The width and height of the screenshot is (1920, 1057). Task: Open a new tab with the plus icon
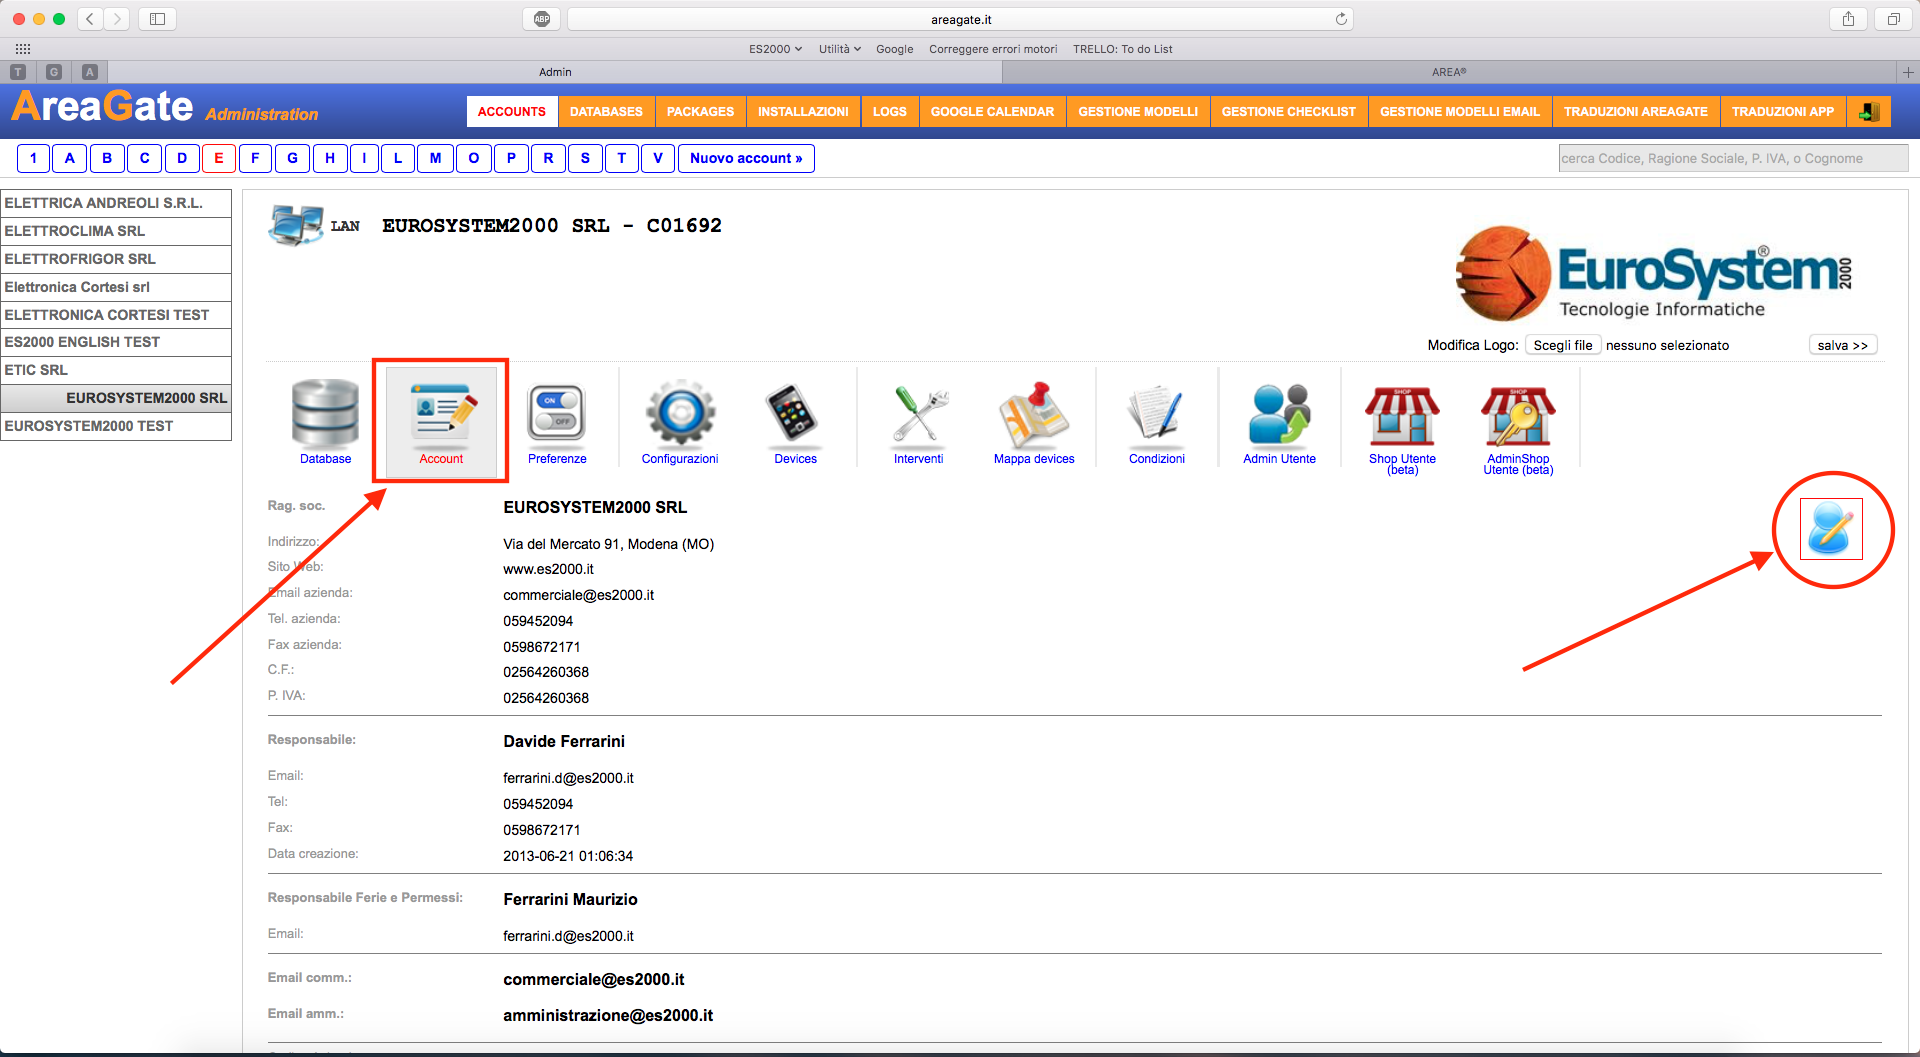pyautogui.click(x=1907, y=72)
